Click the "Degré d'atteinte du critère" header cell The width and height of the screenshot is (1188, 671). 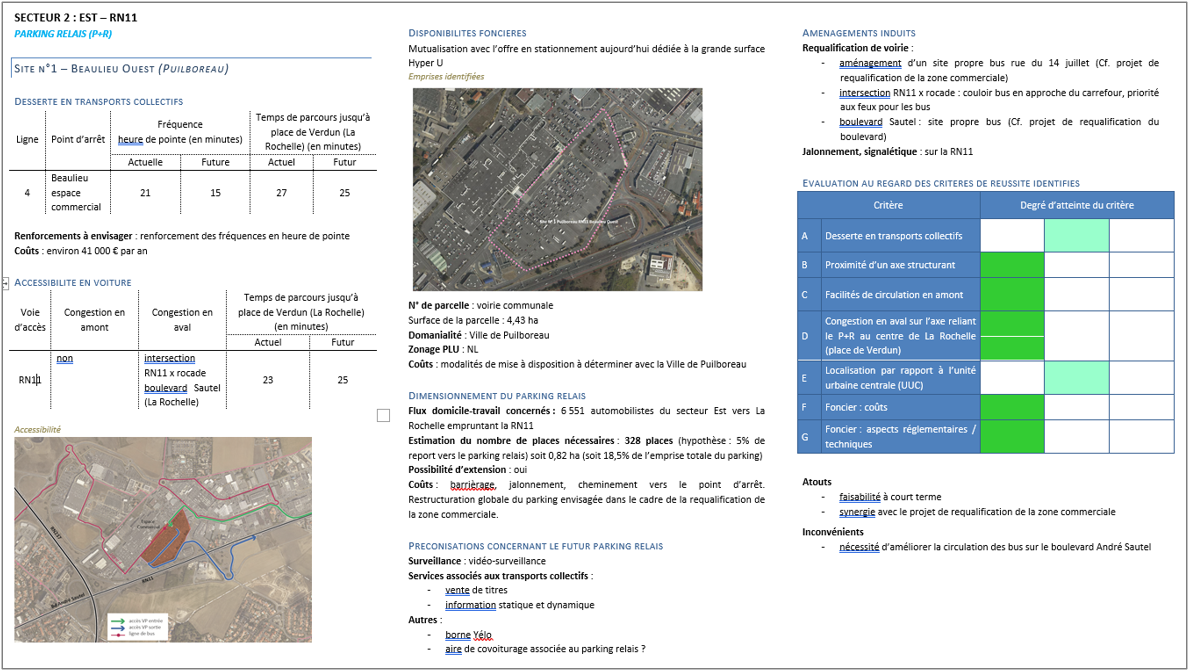click(x=1076, y=206)
